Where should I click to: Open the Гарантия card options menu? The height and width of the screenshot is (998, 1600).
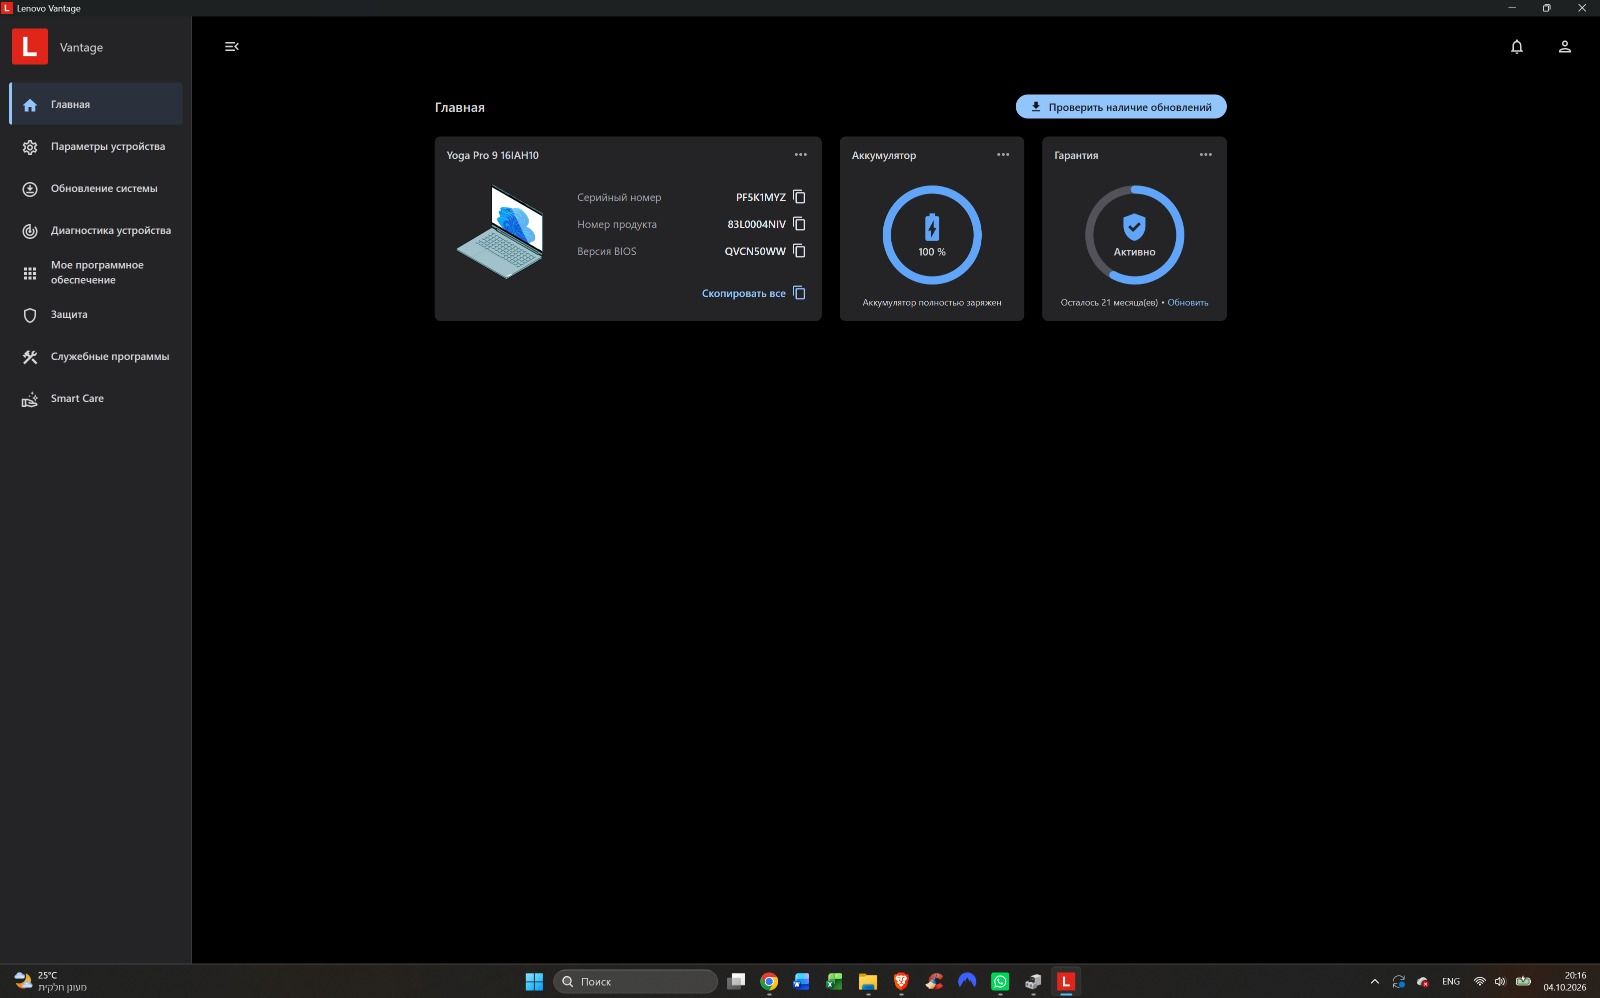pyautogui.click(x=1206, y=155)
